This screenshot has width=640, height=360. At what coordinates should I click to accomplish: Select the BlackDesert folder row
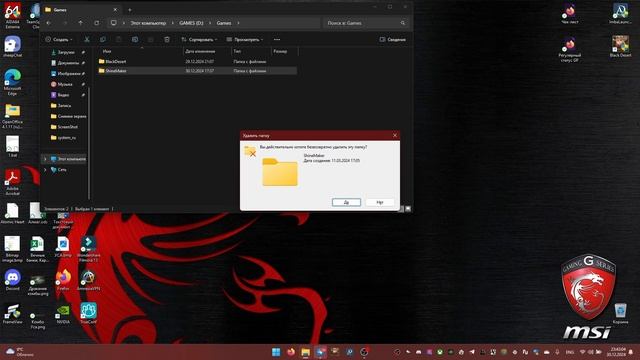pos(197,61)
